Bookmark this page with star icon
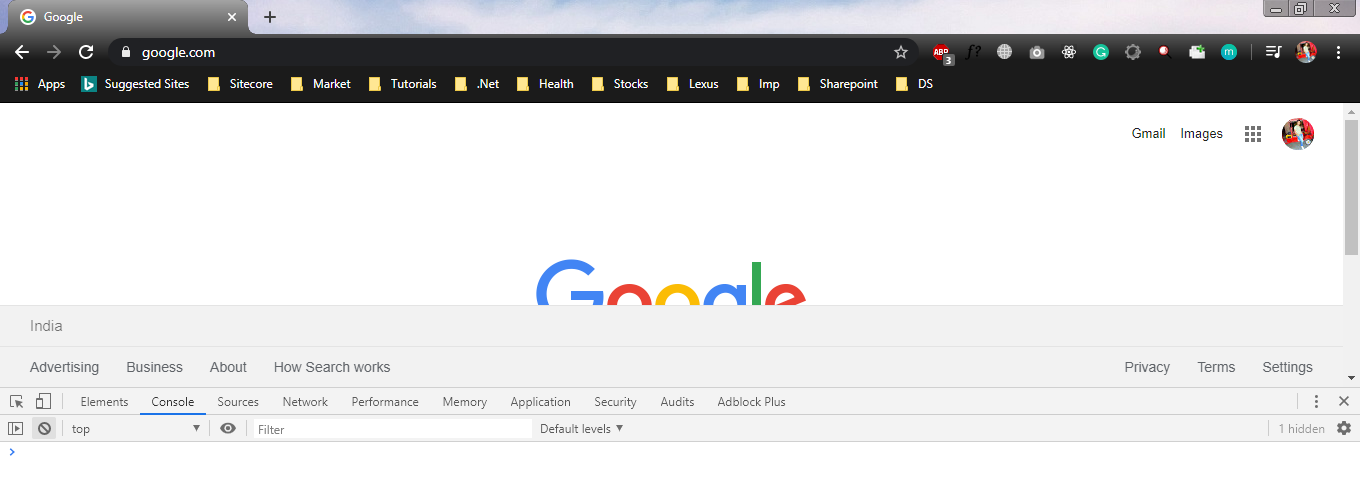This screenshot has width=1360, height=504. [x=900, y=52]
